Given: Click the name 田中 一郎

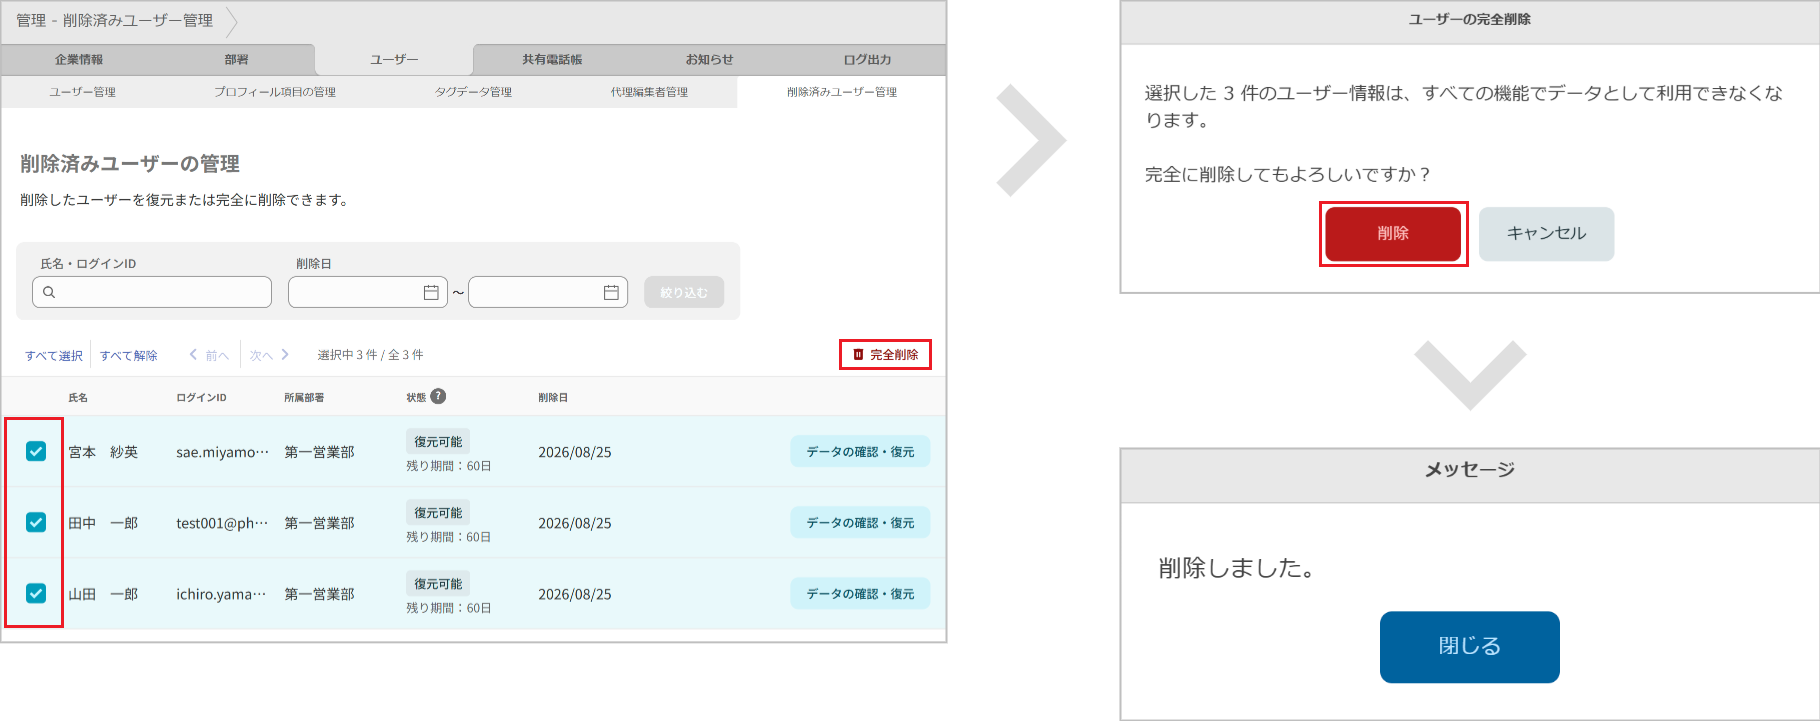Looking at the screenshot, I should [103, 523].
